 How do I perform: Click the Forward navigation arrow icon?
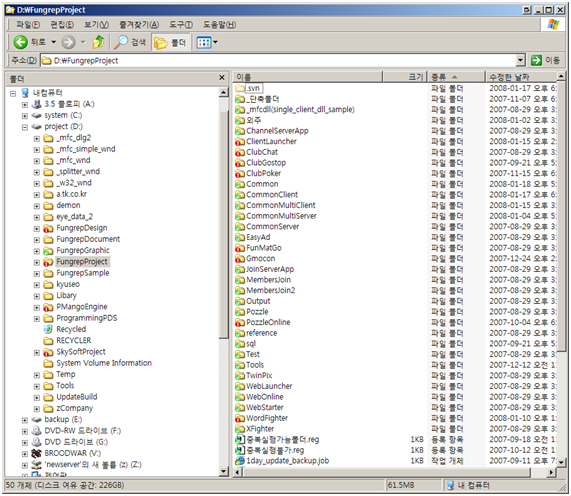pyautogui.click(x=68, y=42)
